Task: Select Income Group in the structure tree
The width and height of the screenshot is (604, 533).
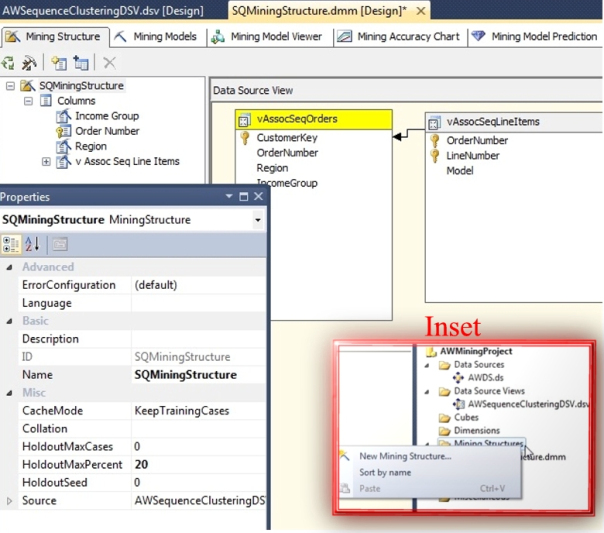Action: tap(107, 116)
